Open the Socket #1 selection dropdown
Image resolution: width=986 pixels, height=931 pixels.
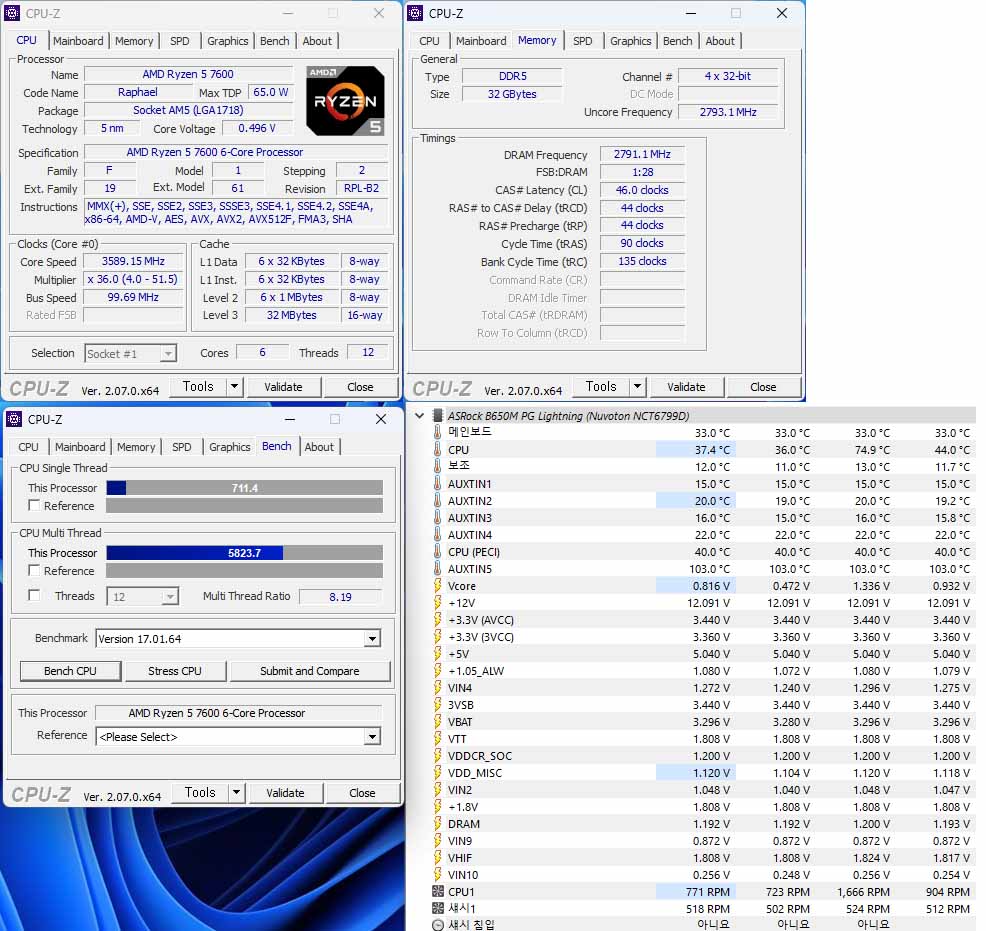pyautogui.click(x=168, y=354)
